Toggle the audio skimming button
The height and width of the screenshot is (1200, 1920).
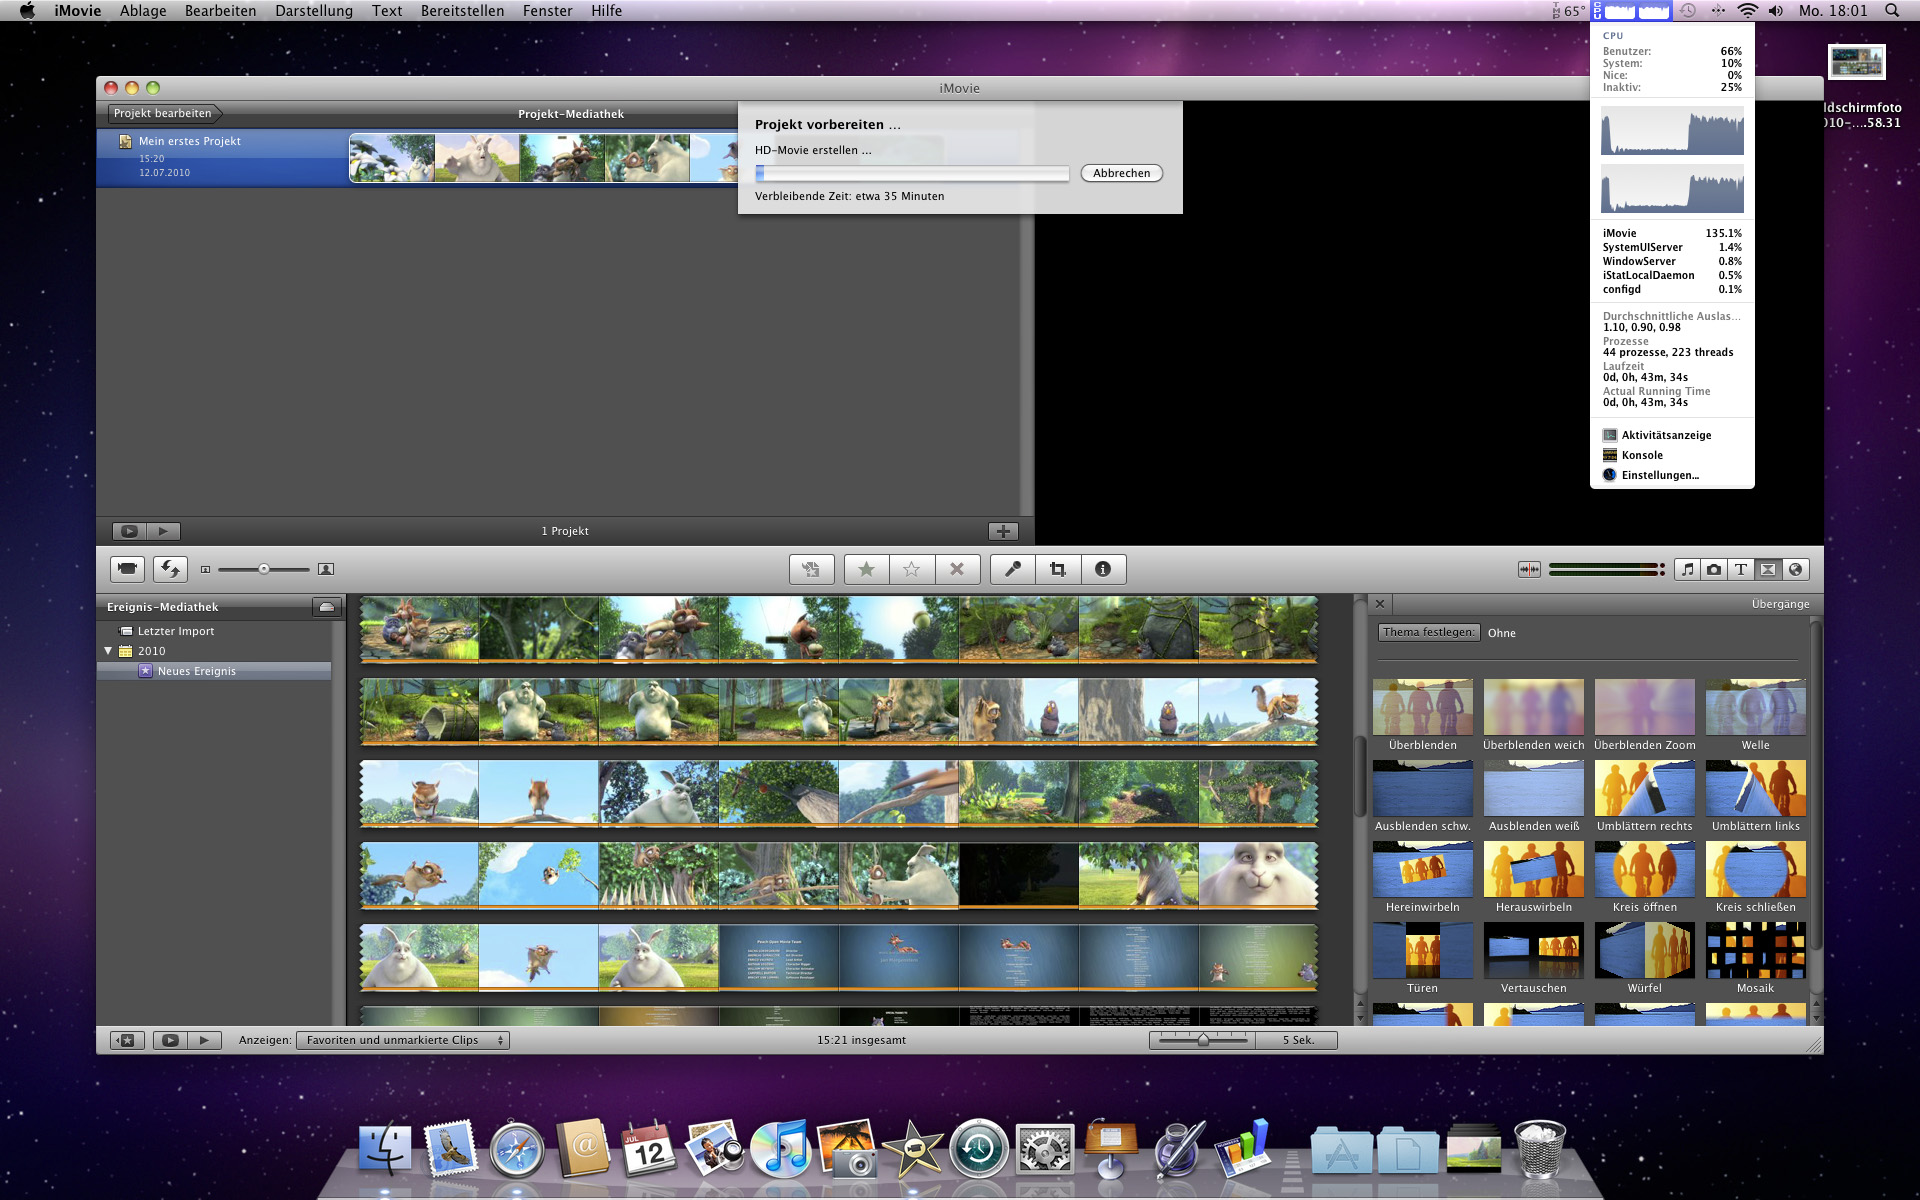(1529, 569)
